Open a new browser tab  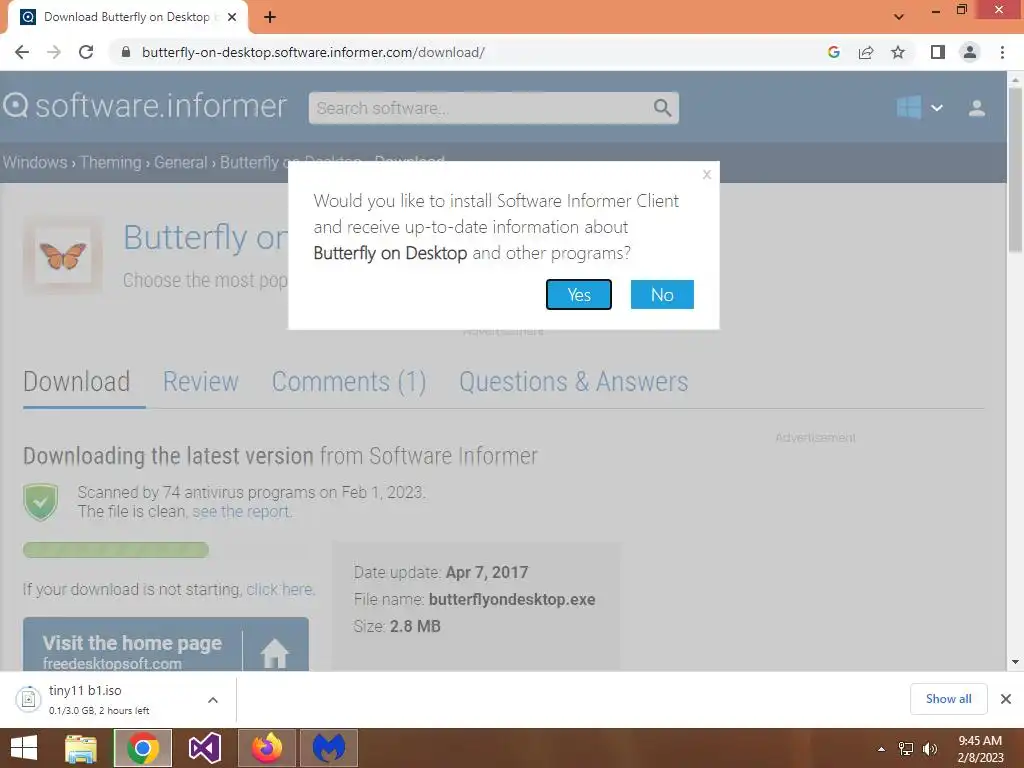(x=270, y=17)
